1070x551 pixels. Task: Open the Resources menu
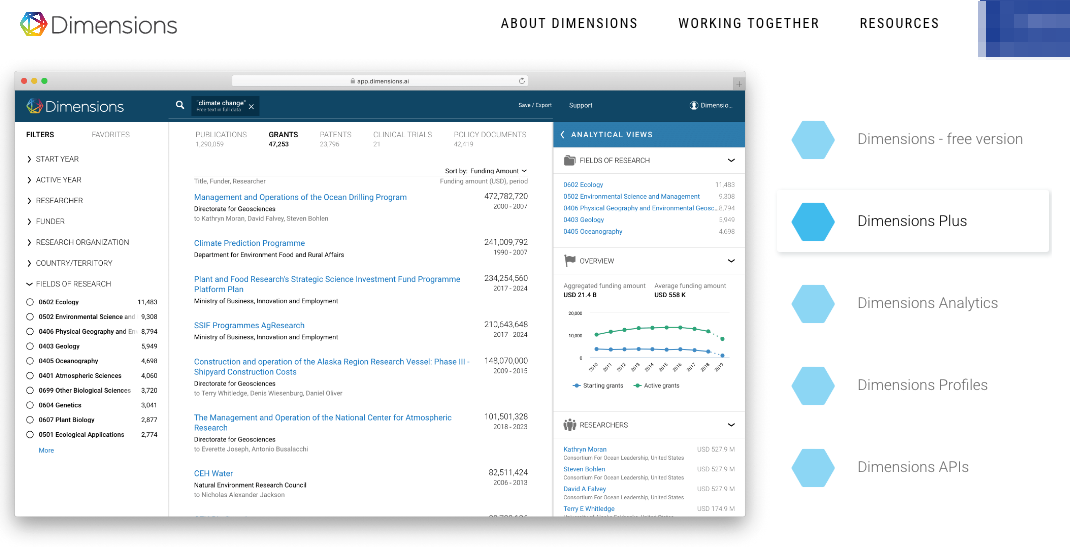899,23
